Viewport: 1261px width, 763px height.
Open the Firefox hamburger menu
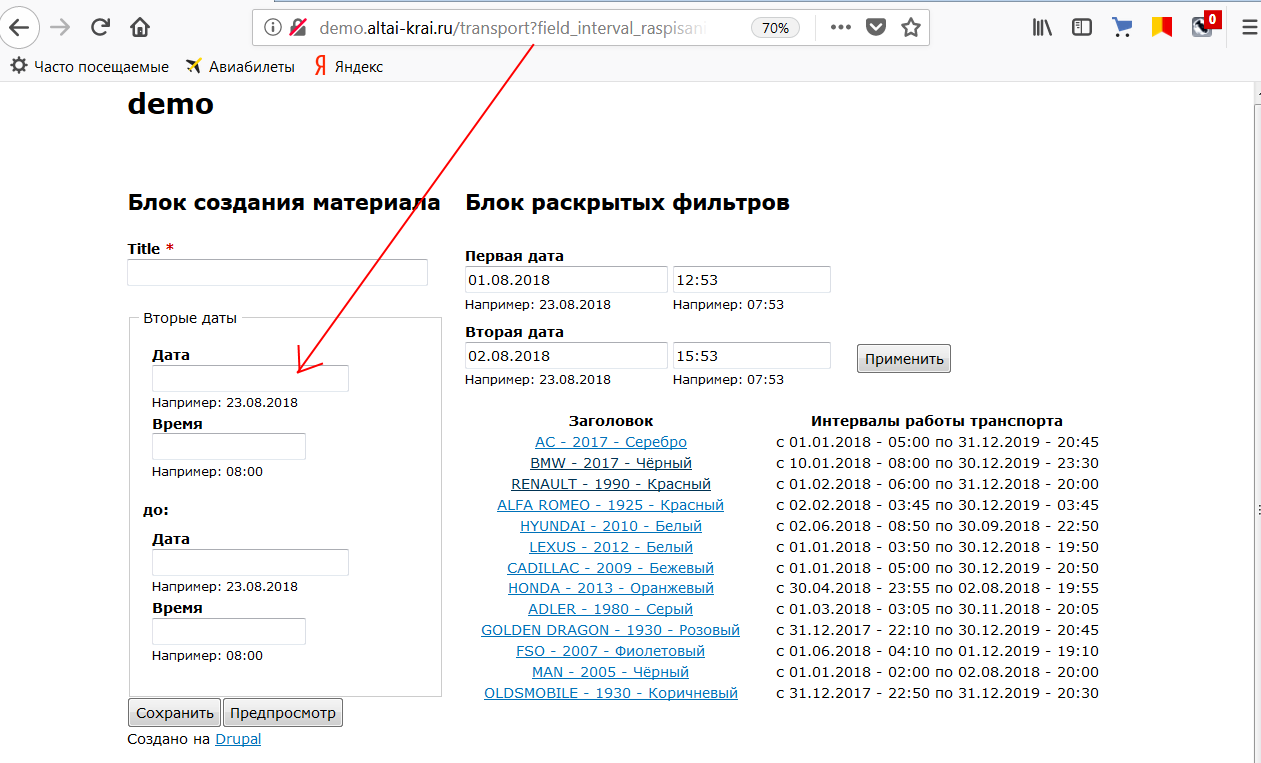[1248, 28]
